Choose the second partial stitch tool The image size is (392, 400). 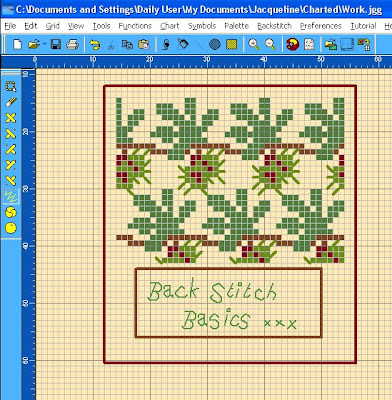(x=11, y=133)
